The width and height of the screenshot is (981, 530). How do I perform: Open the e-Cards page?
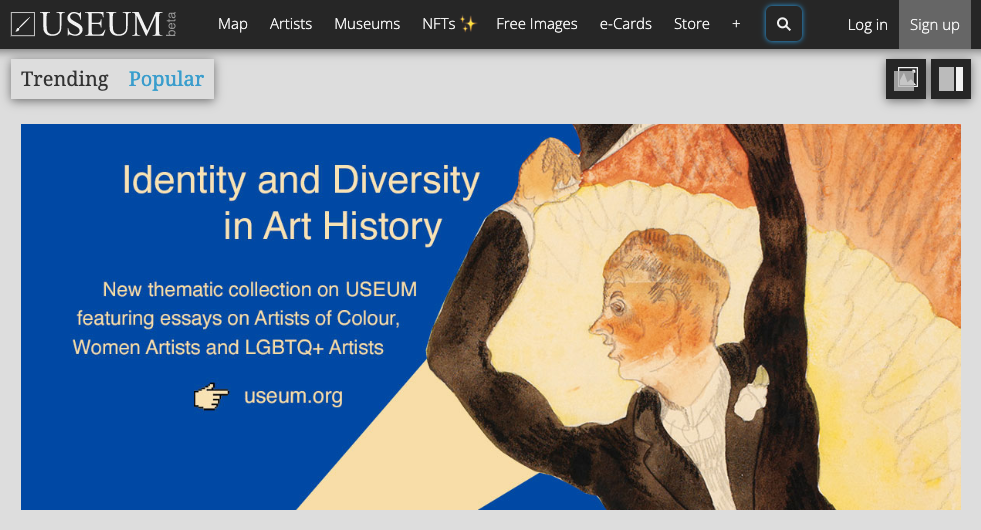[x=626, y=24]
